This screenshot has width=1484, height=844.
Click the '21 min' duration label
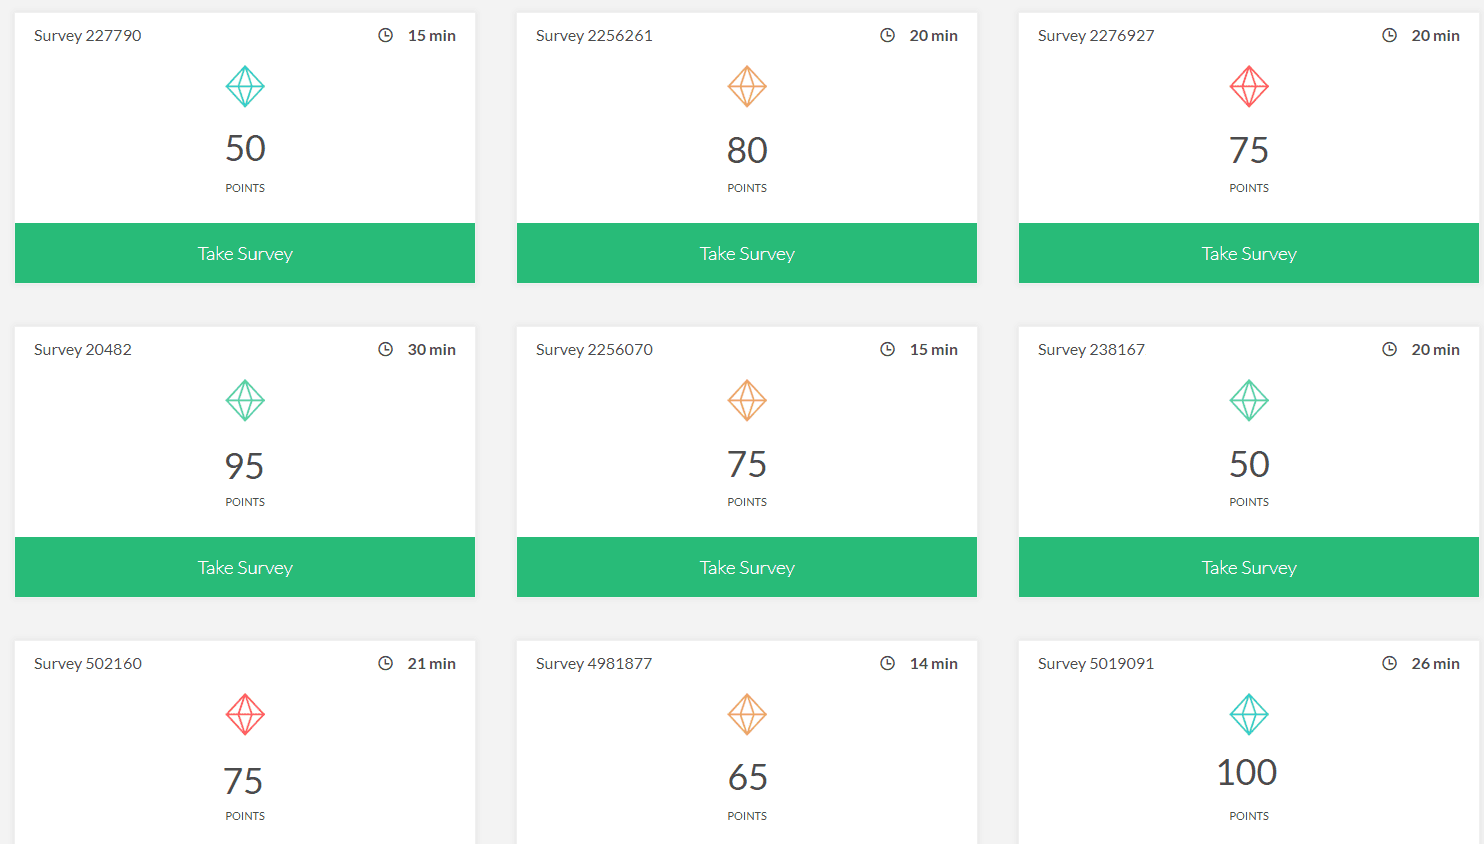(x=432, y=663)
